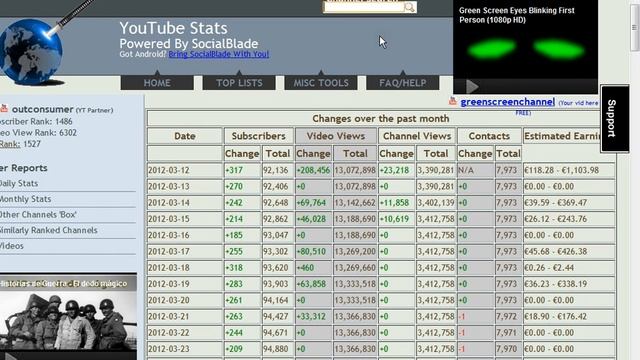This screenshot has width=640, height=360.
Task: Click 'Changes over the past month' heading
Action: [x=380, y=119]
